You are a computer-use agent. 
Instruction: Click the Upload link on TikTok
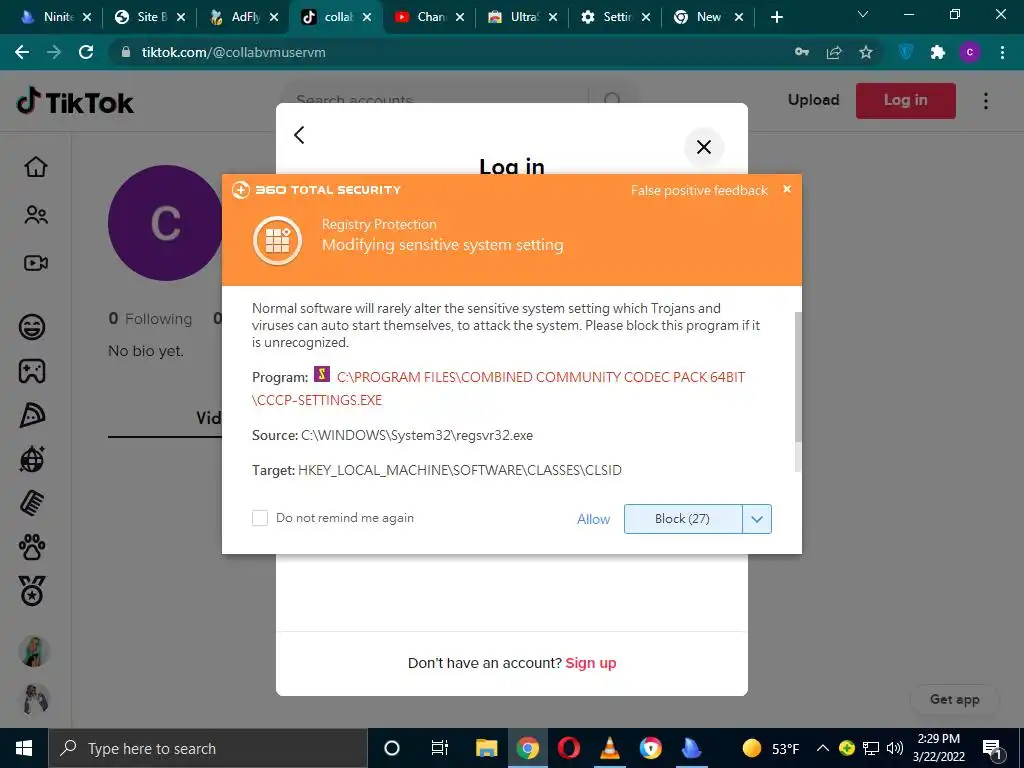pos(813,100)
